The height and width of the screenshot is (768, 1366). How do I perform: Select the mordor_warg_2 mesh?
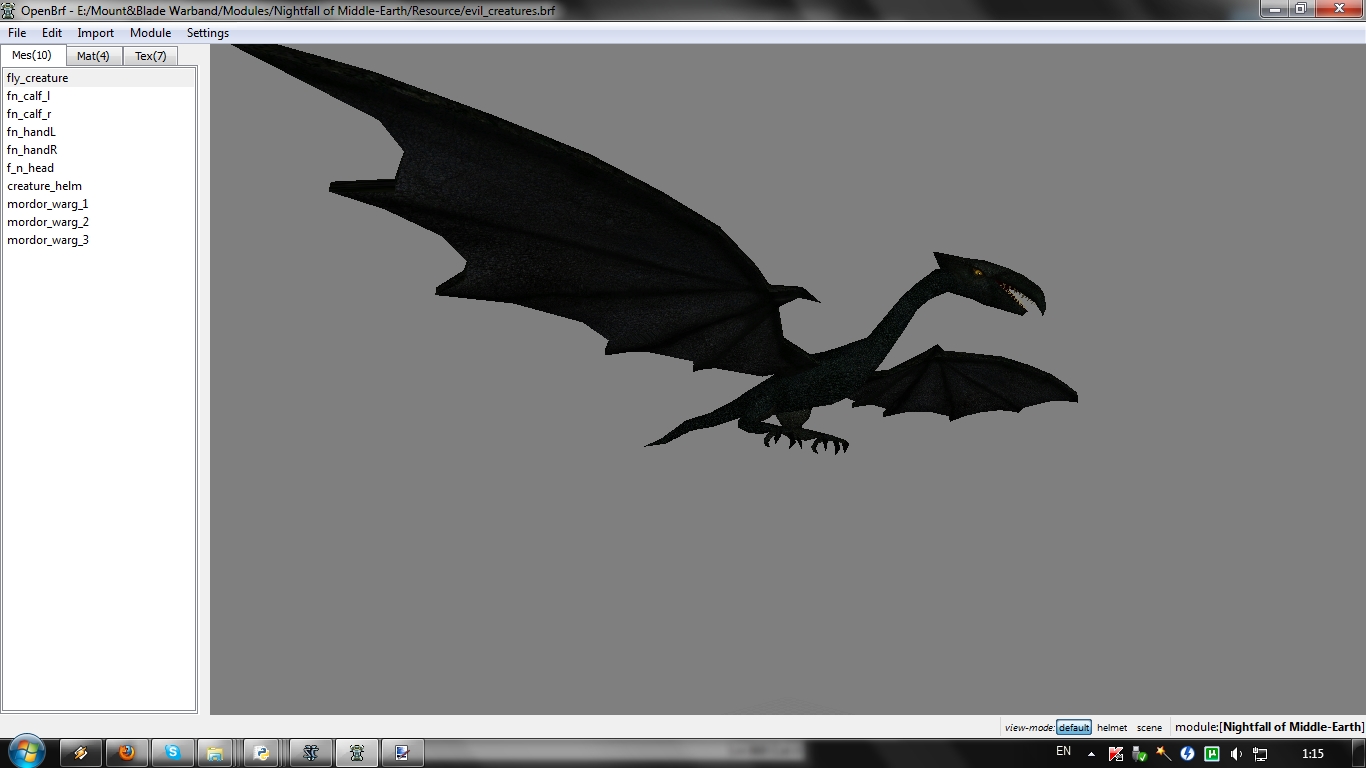pyautogui.click(x=99, y=222)
